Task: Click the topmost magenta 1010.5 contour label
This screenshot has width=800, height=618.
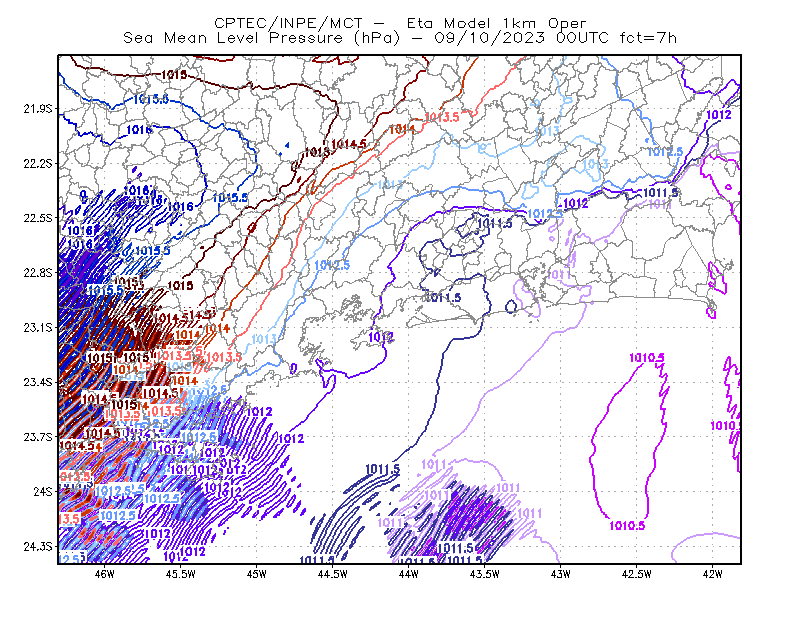Action: coord(646,358)
